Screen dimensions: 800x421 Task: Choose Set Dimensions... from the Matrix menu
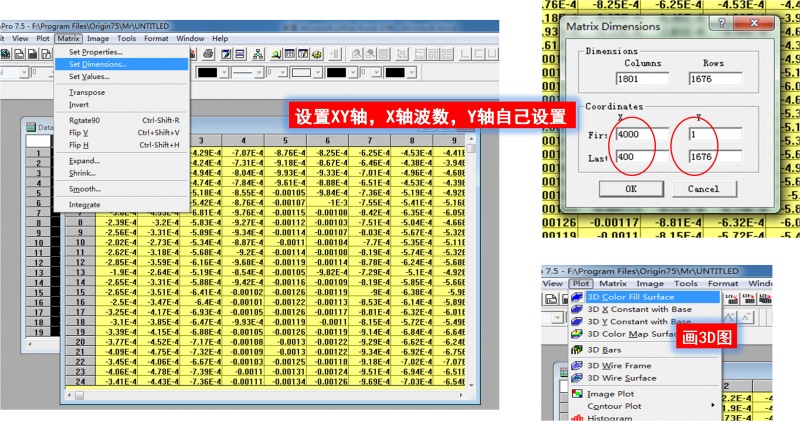(121, 64)
